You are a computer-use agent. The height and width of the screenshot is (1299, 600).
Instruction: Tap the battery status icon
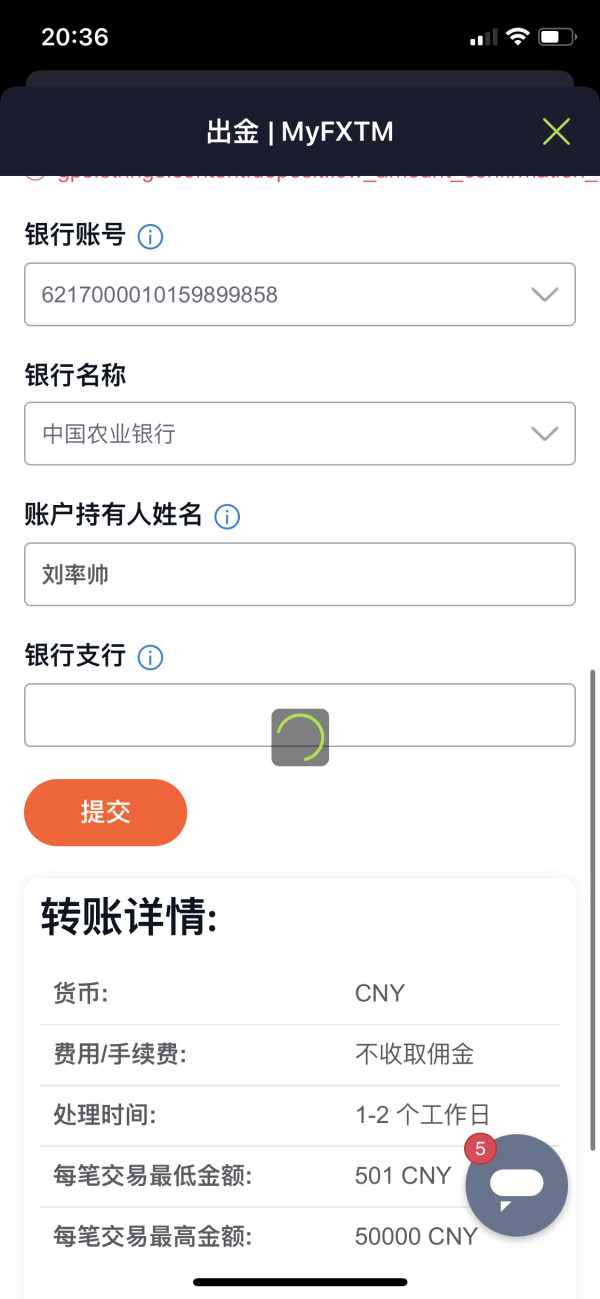coord(555,38)
